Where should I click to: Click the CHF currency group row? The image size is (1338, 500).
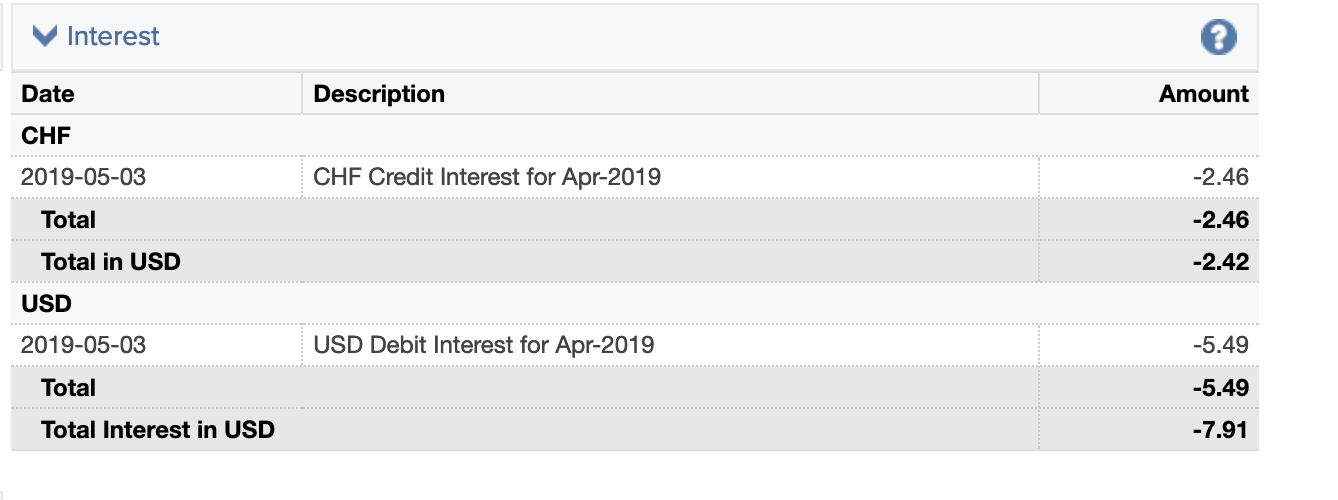coord(635,136)
